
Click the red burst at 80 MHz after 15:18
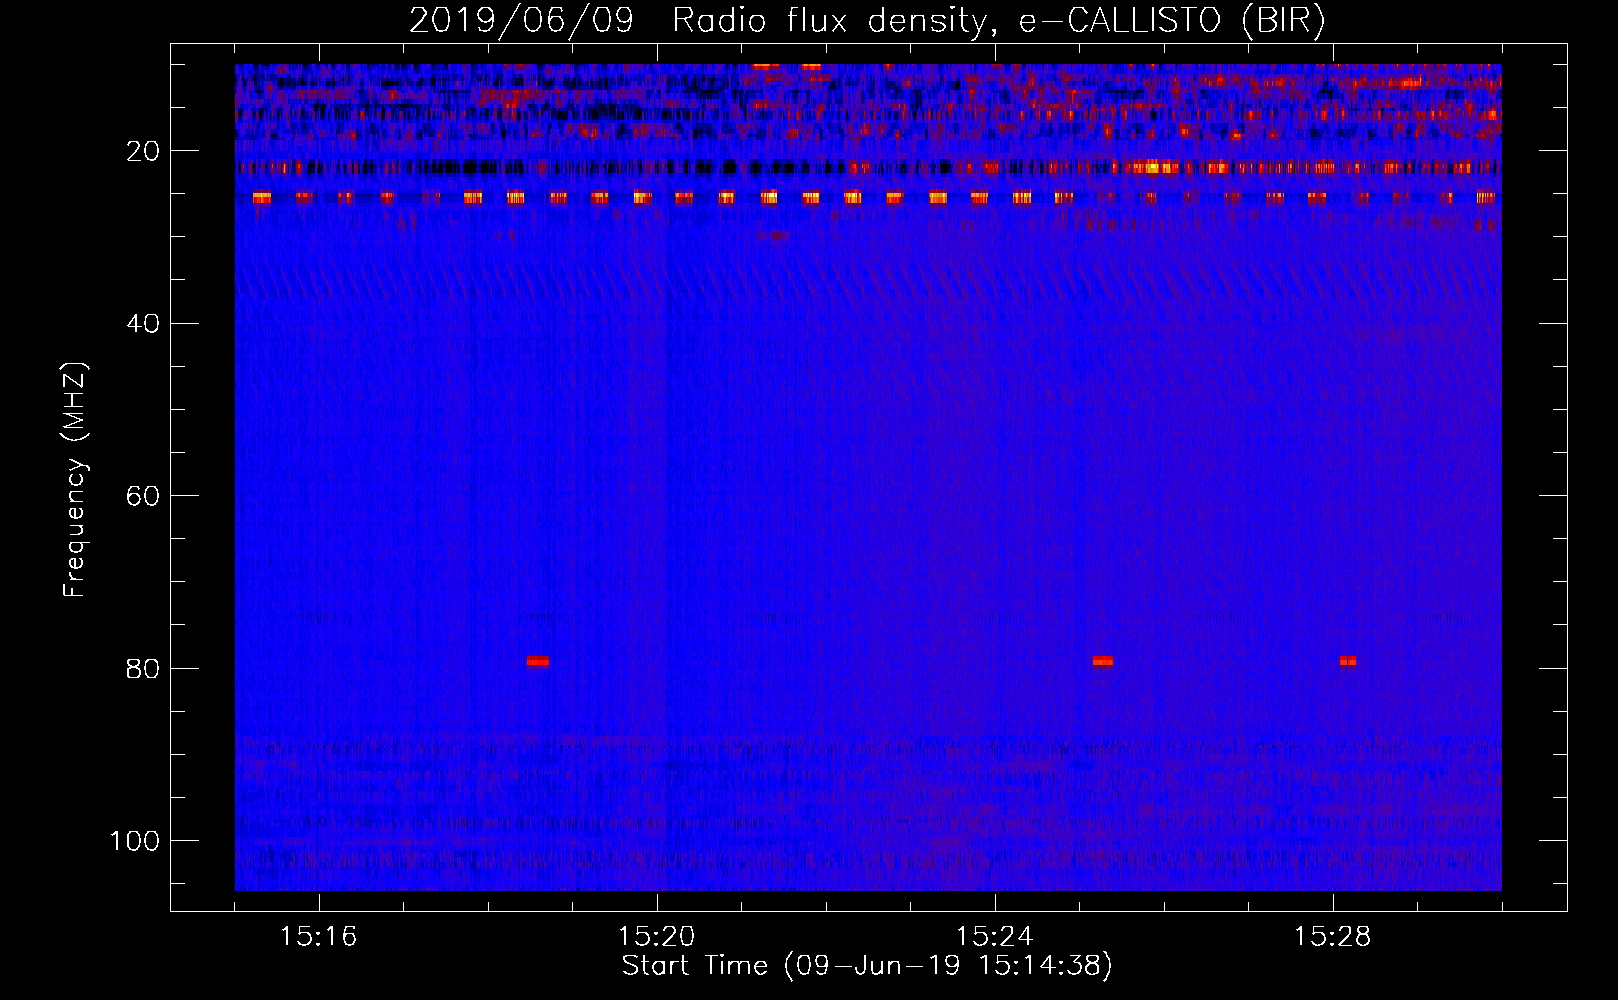[x=538, y=661]
